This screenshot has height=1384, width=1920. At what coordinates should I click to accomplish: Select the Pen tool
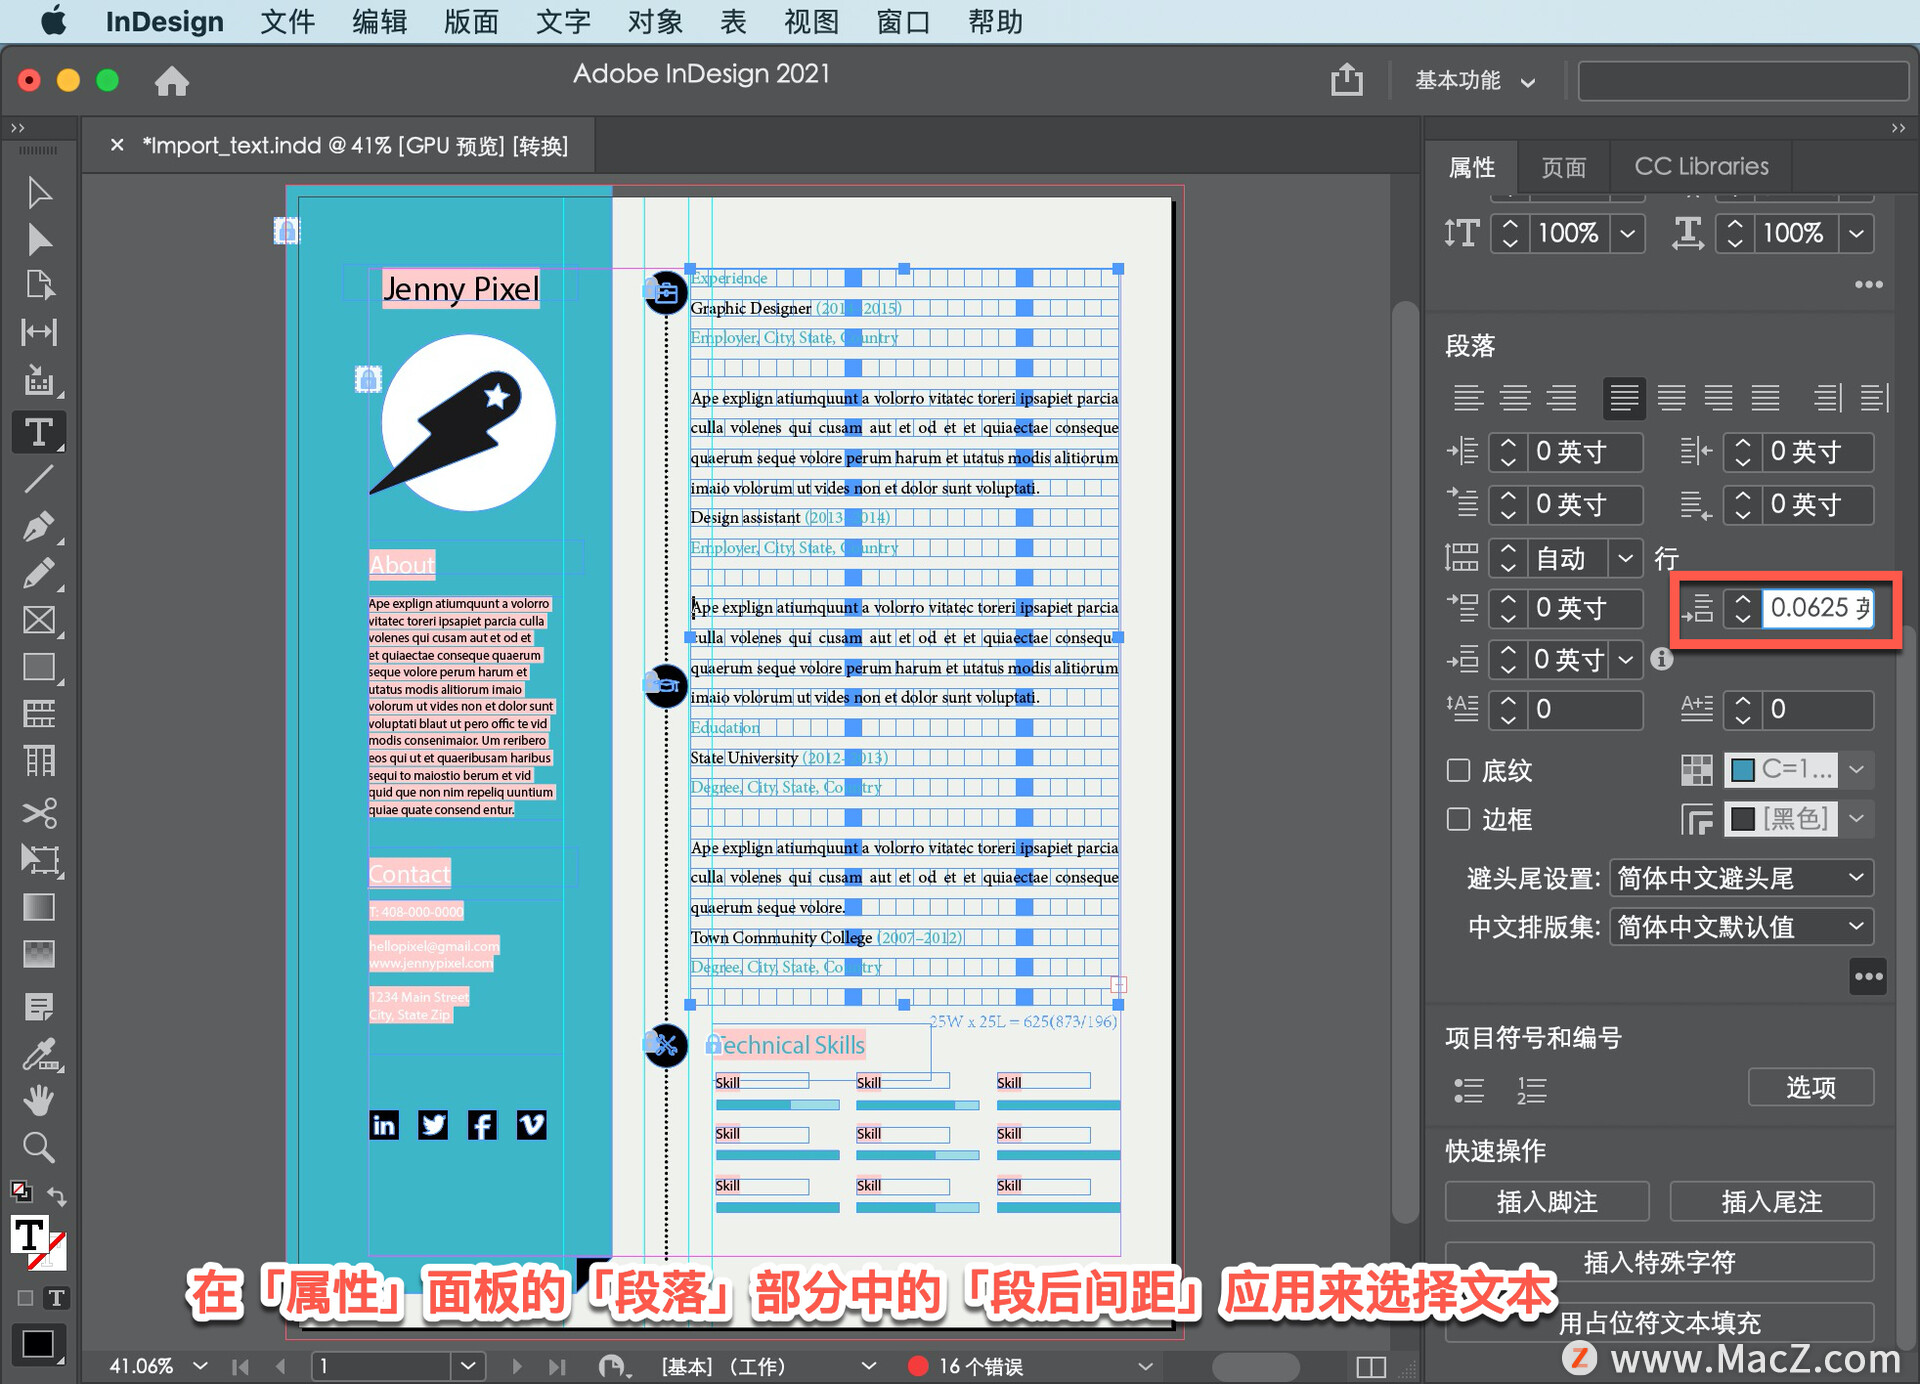(38, 526)
